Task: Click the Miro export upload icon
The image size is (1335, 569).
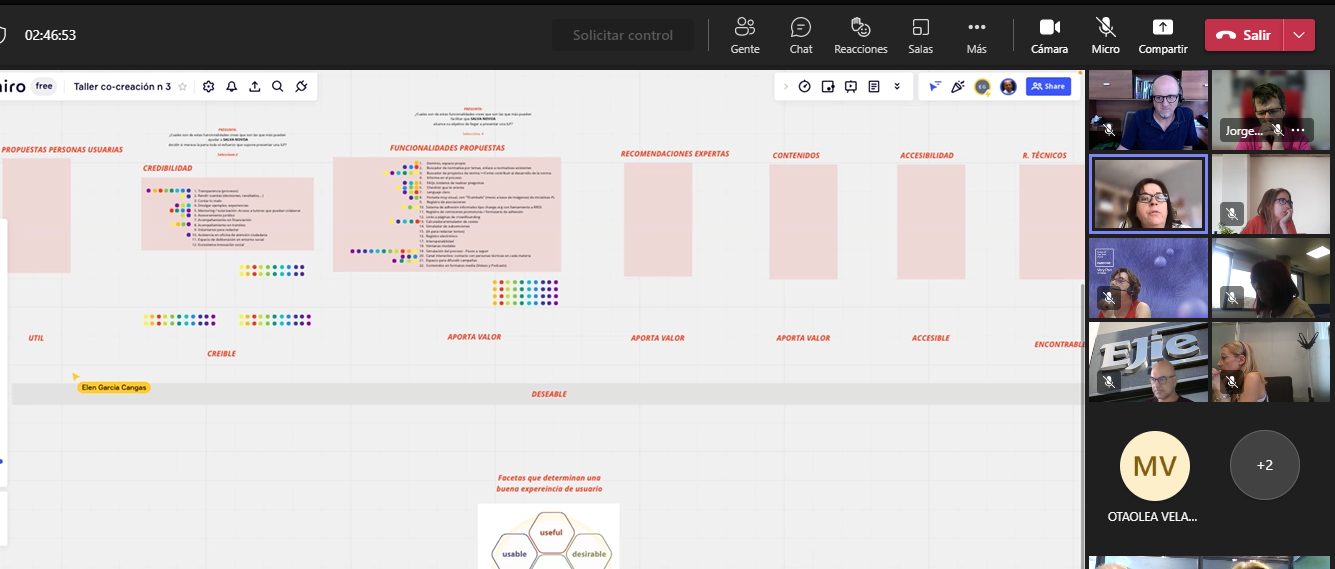Action: pyautogui.click(x=255, y=87)
